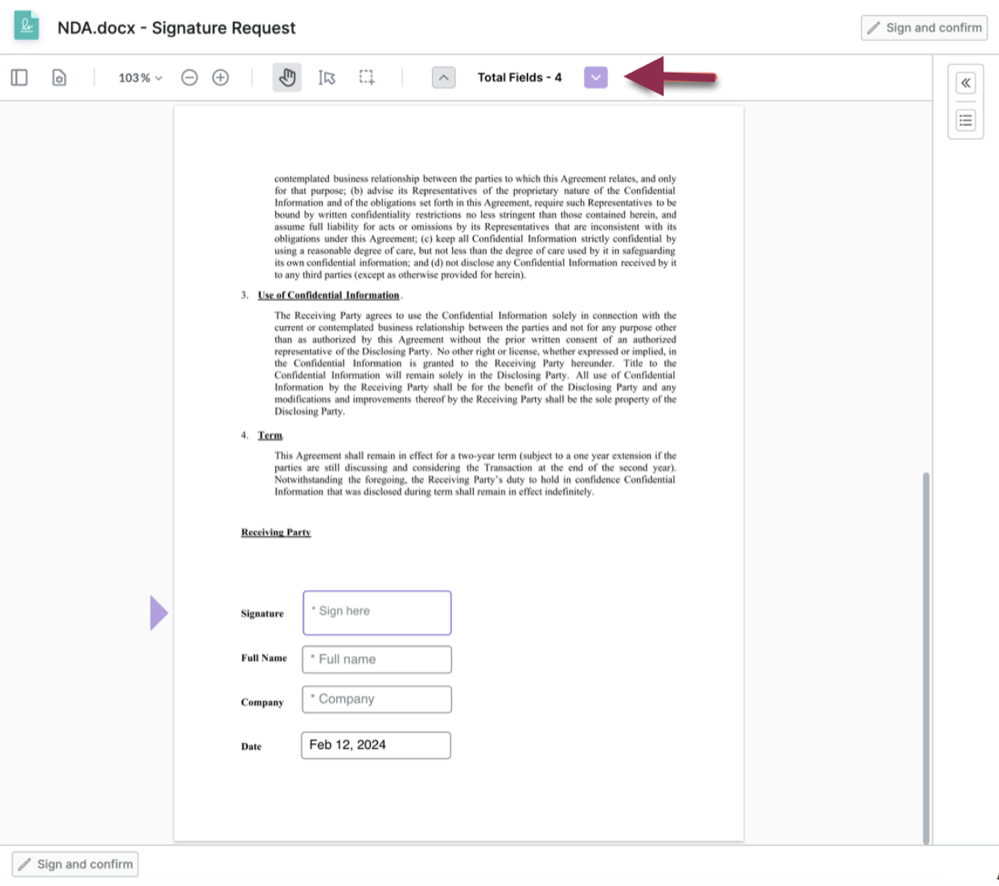Click Sign and confirm in the header
The width and height of the screenshot is (999, 886).
tap(923, 27)
